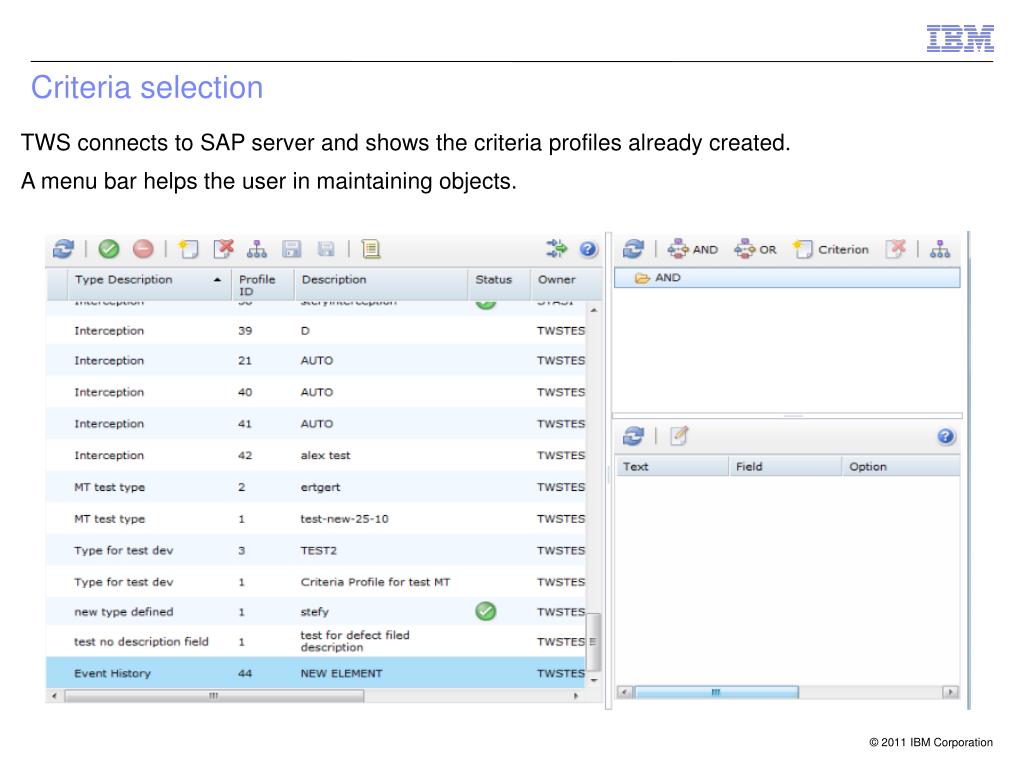Add an AND node to the criteria

(x=692, y=249)
